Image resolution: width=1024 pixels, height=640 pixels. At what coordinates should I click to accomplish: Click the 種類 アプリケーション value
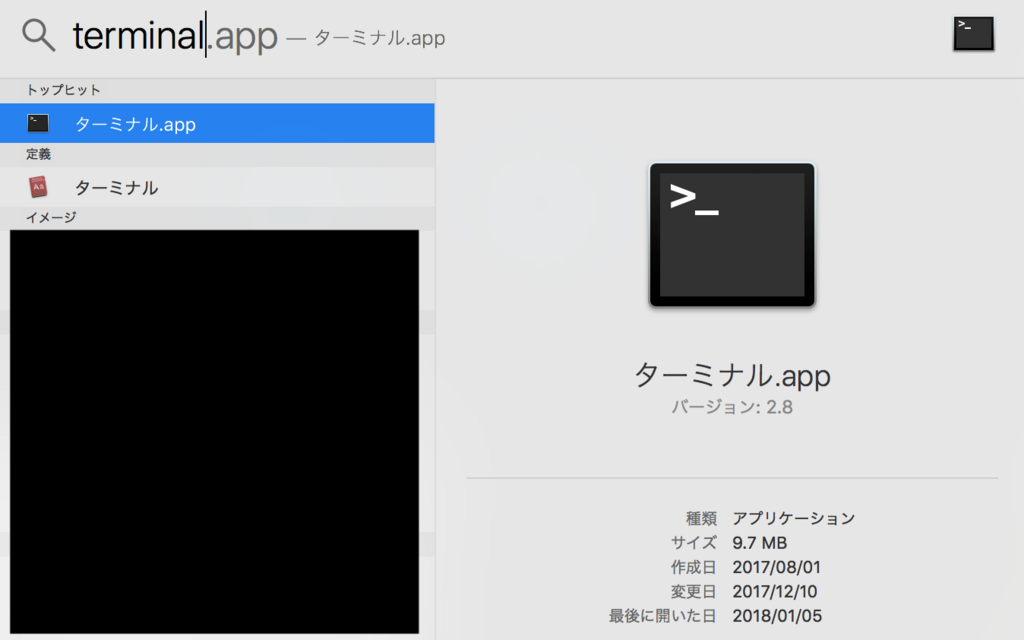tap(793, 518)
